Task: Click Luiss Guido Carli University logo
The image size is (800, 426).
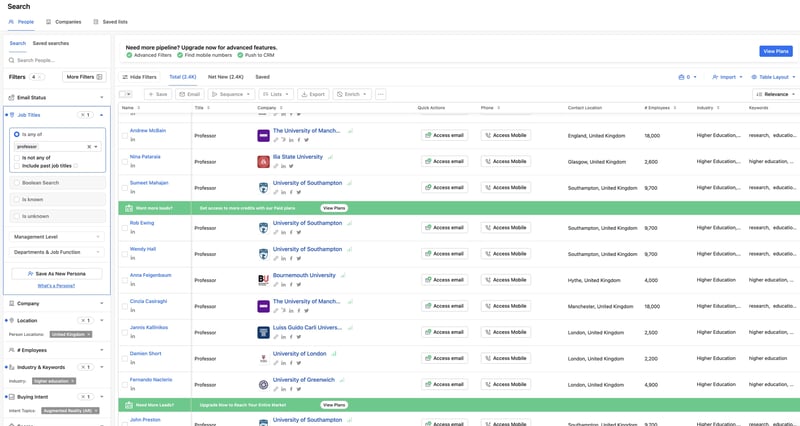Action: pyautogui.click(x=263, y=333)
